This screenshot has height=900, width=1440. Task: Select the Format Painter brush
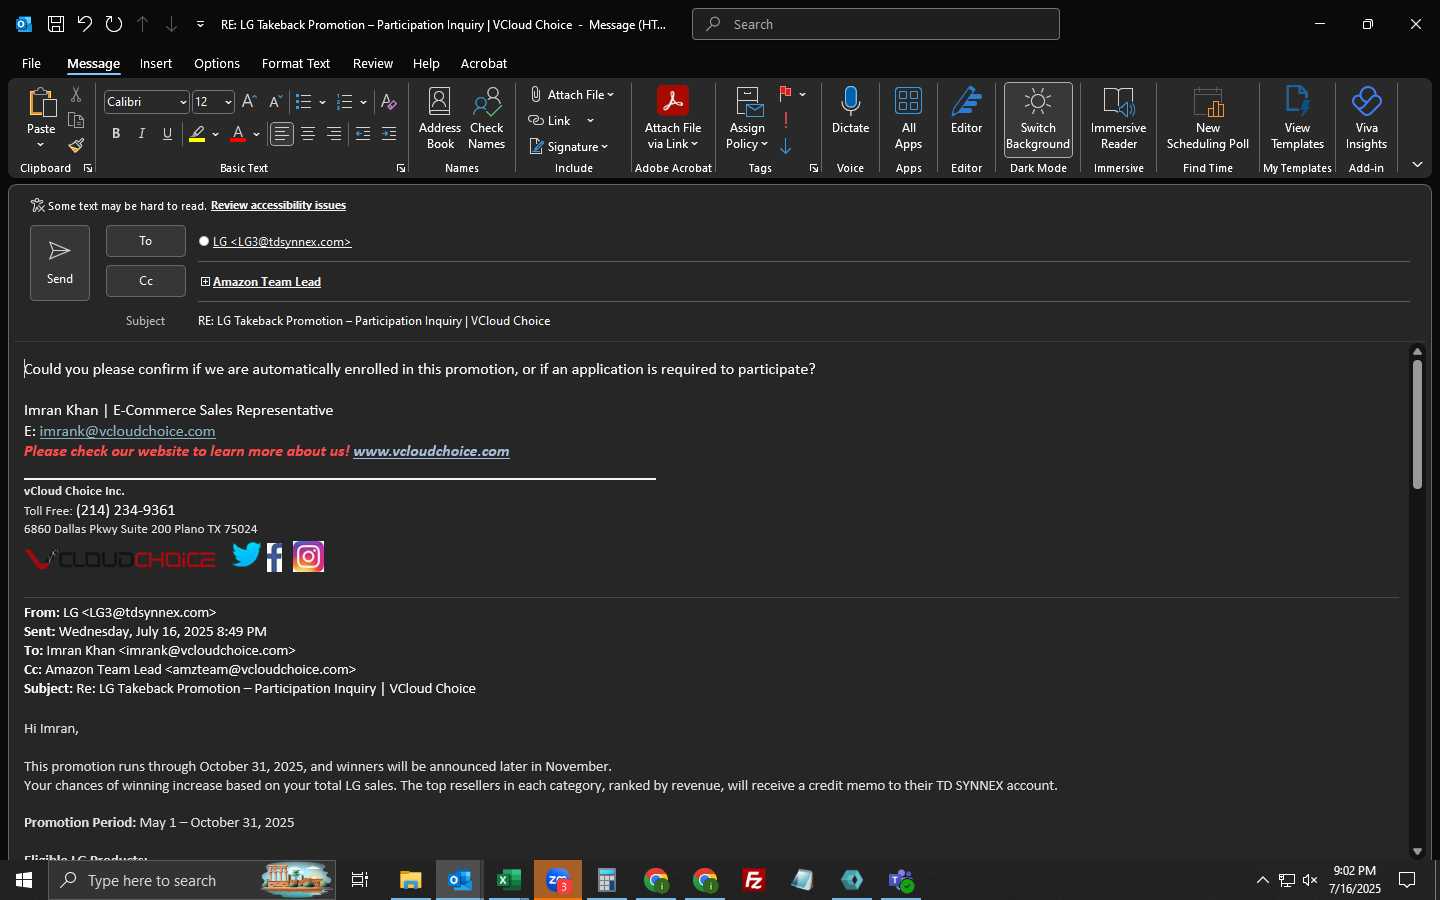click(x=76, y=146)
